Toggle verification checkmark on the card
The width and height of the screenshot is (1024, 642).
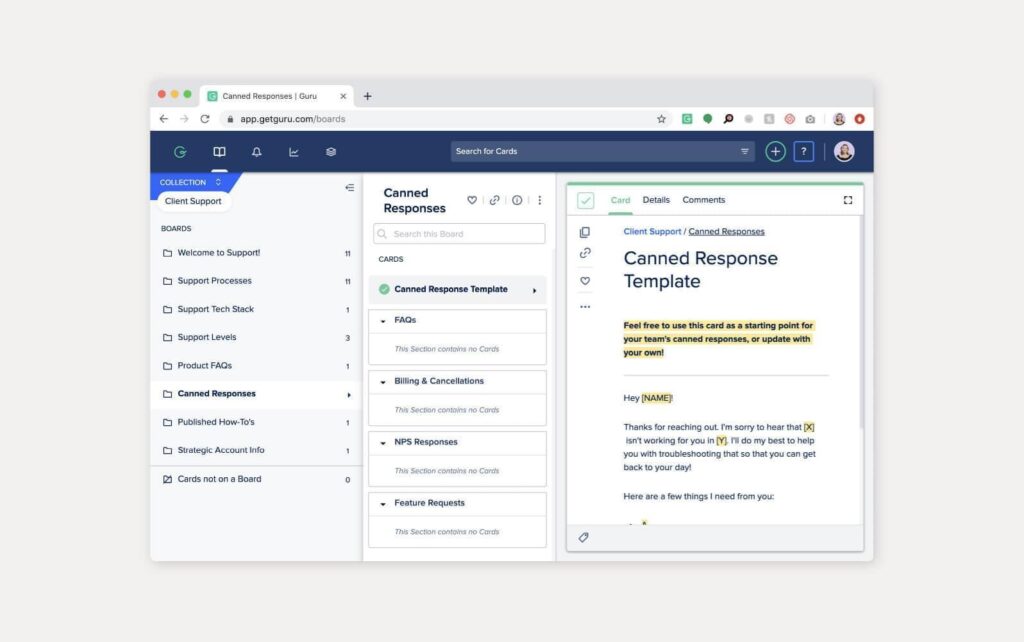(585, 199)
